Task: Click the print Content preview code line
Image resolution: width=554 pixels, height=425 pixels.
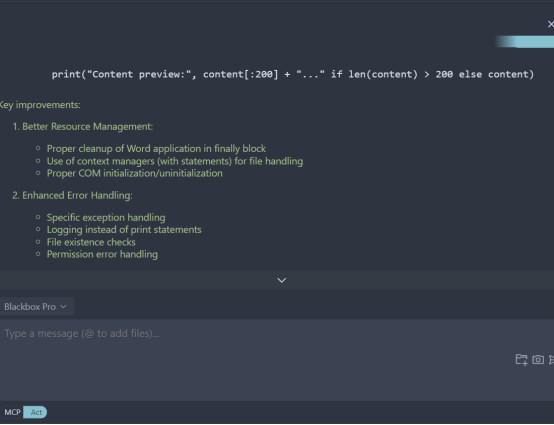Action: click(293, 74)
